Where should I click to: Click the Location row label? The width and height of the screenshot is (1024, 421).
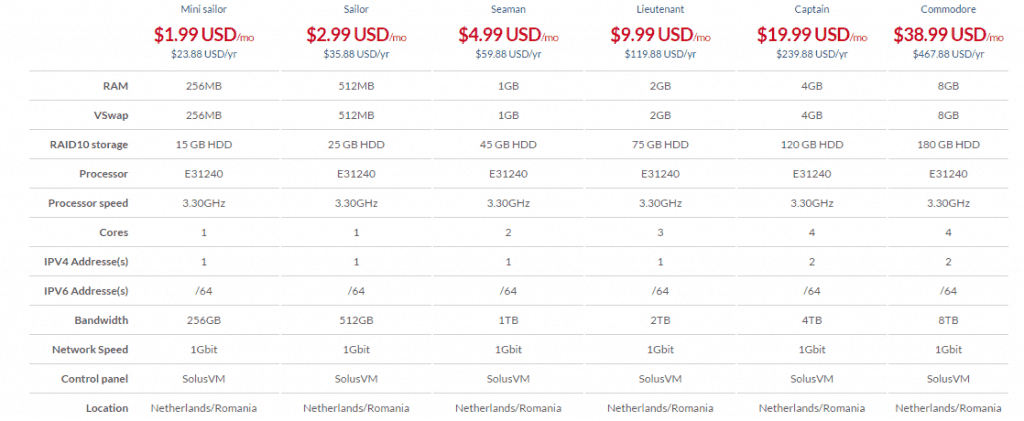[107, 408]
